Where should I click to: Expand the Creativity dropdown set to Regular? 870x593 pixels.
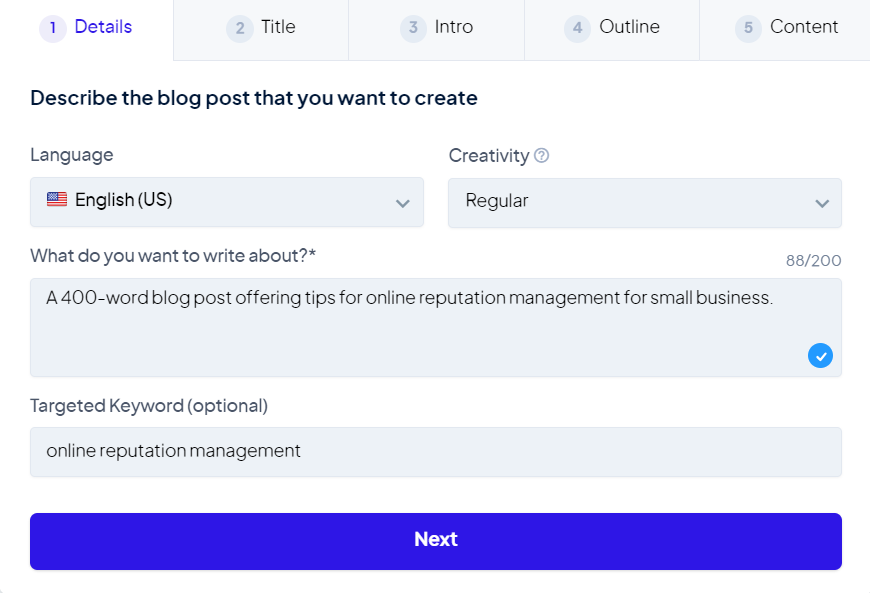644,202
